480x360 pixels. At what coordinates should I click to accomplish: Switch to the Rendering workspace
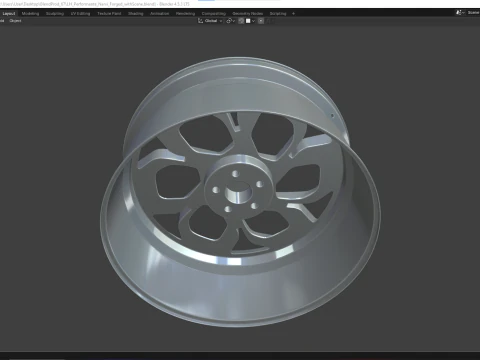(x=185, y=14)
